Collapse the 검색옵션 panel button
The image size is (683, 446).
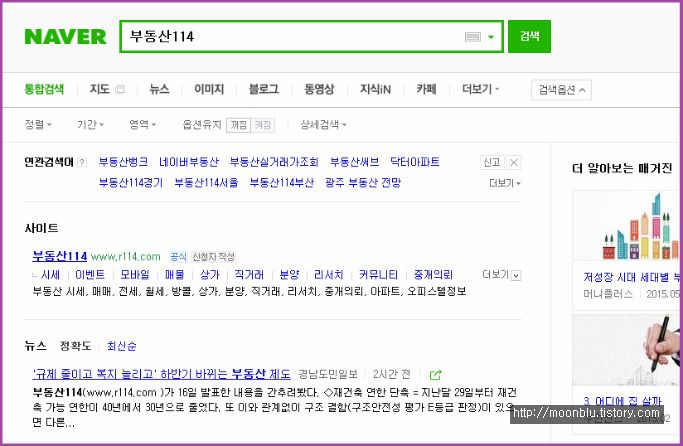coord(561,90)
